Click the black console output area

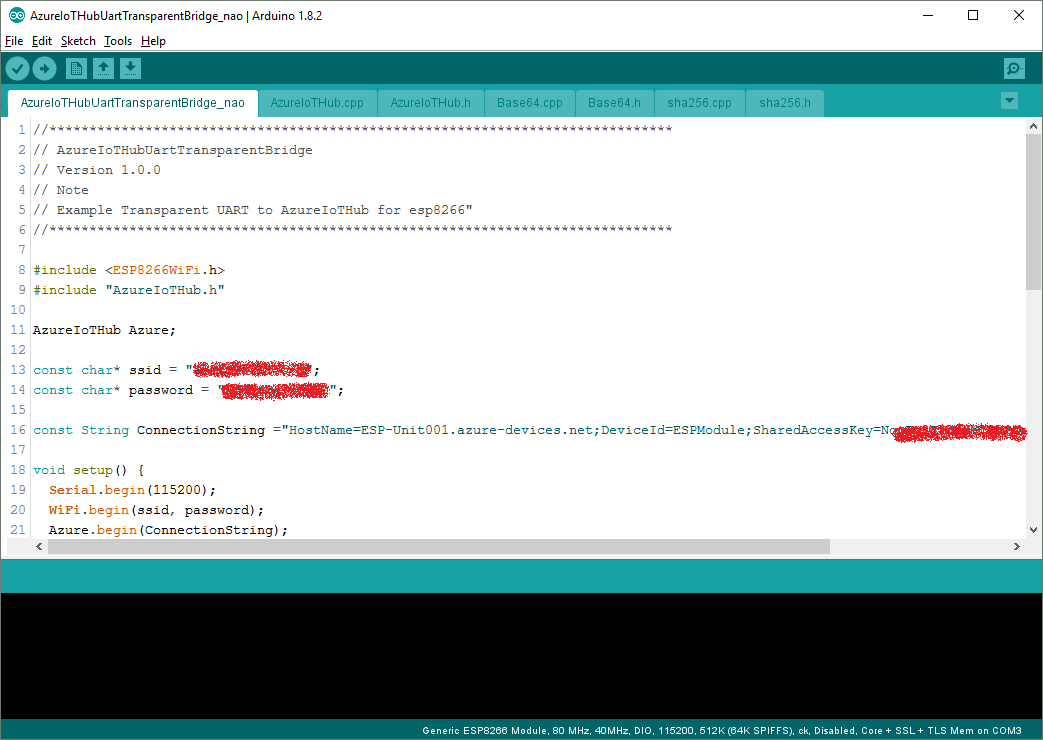[x=522, y=655]
